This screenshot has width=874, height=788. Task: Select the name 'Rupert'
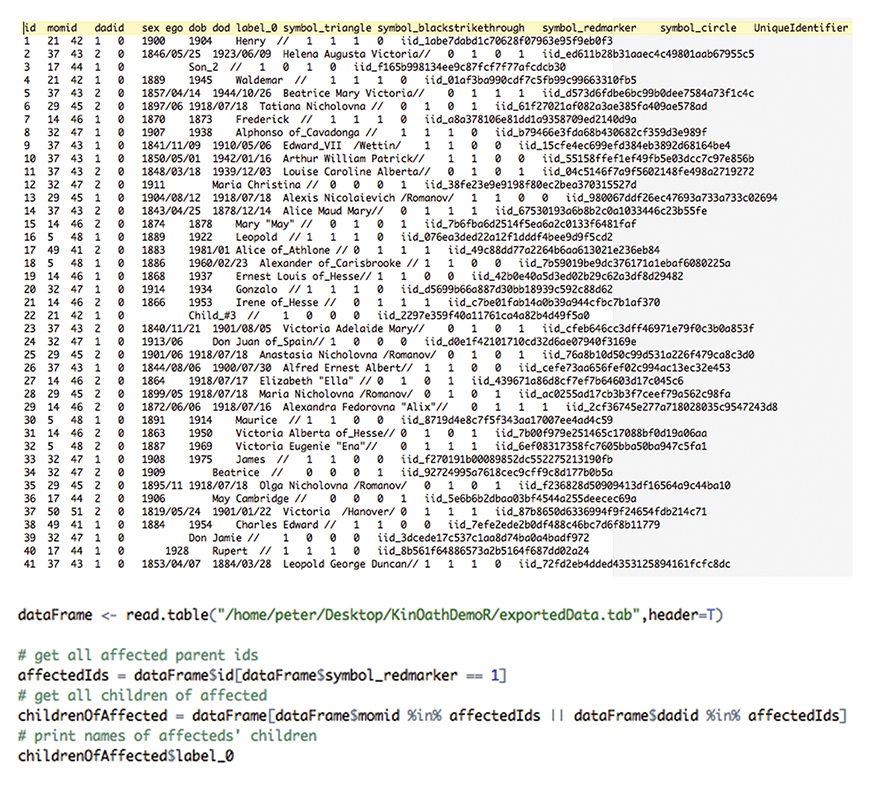coord(230,551)
